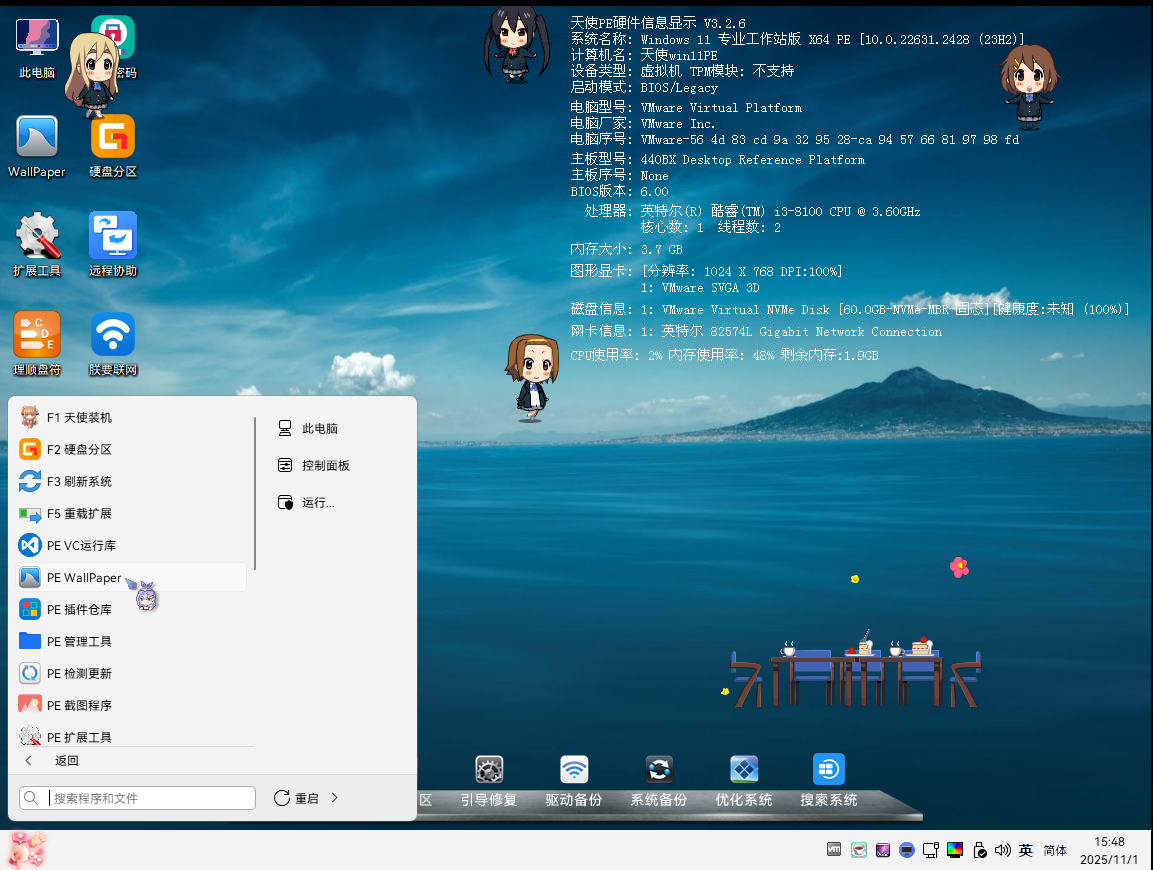Launch 驱动备份 from the bottom dock
The image size is (1153, 870).
point(574,770)
